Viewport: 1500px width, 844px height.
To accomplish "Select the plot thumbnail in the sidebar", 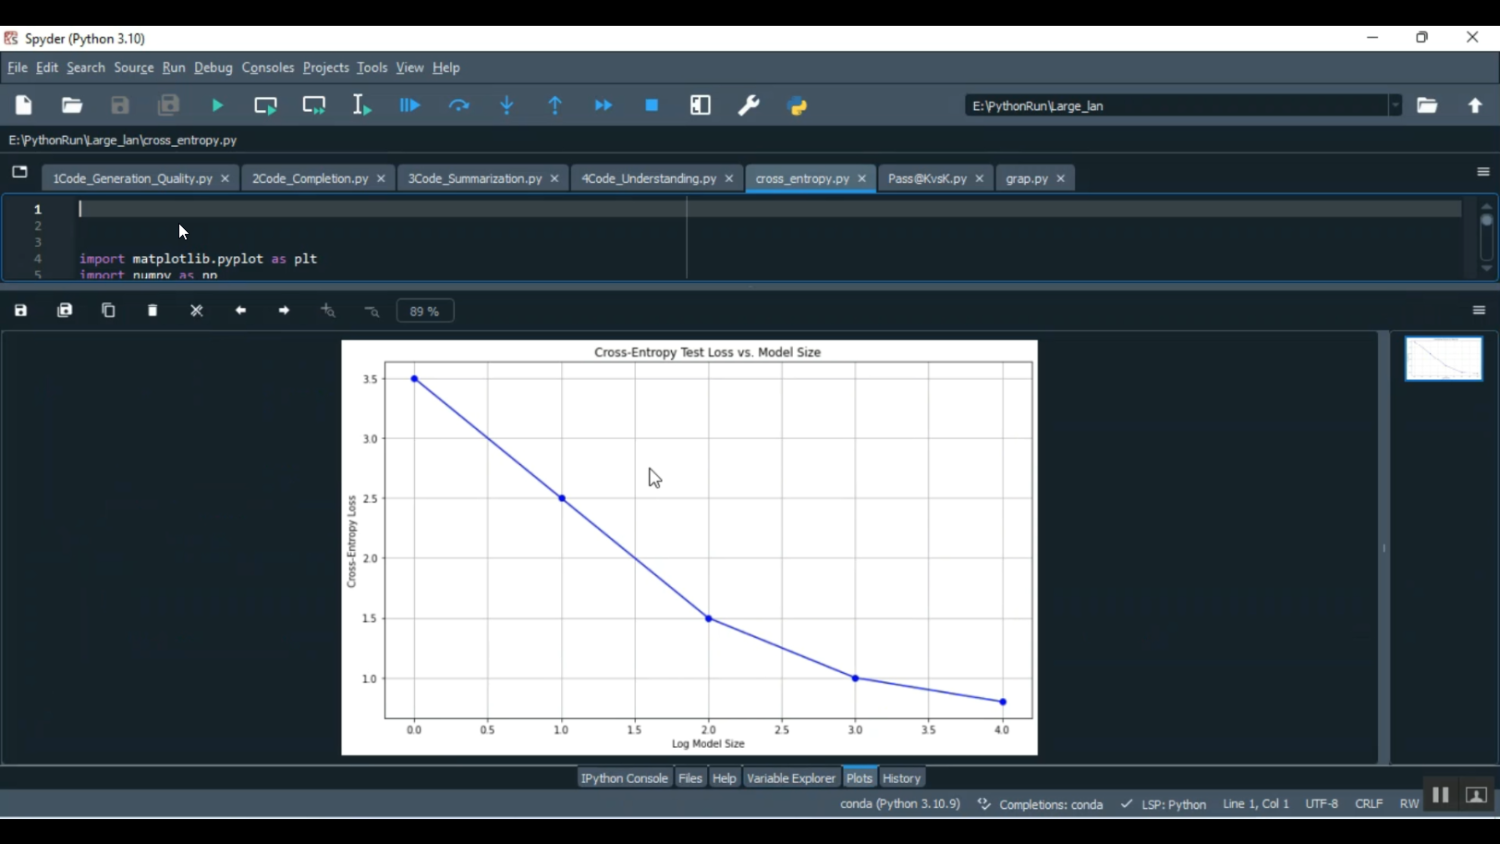I will click(x=1443, y=359).
